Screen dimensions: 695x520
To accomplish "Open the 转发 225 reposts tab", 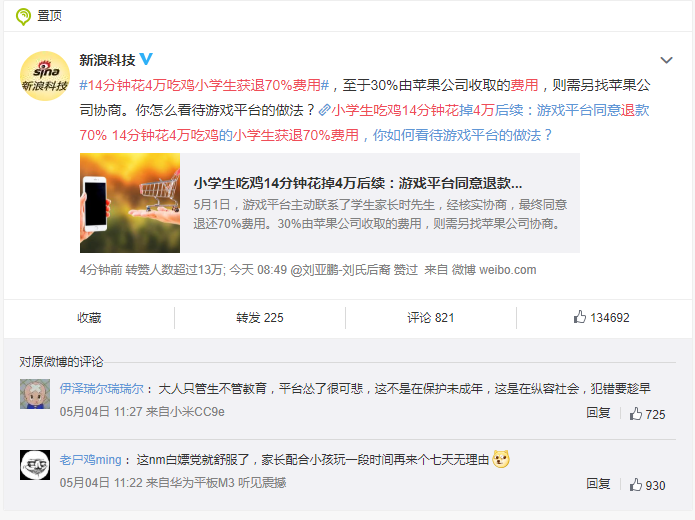I will pos(260,318).
